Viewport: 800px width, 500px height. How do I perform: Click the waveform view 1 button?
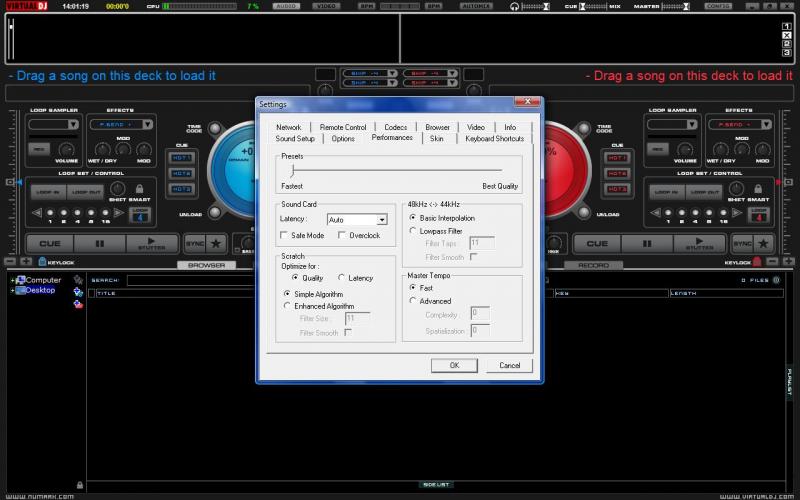(x=786, y=27)
